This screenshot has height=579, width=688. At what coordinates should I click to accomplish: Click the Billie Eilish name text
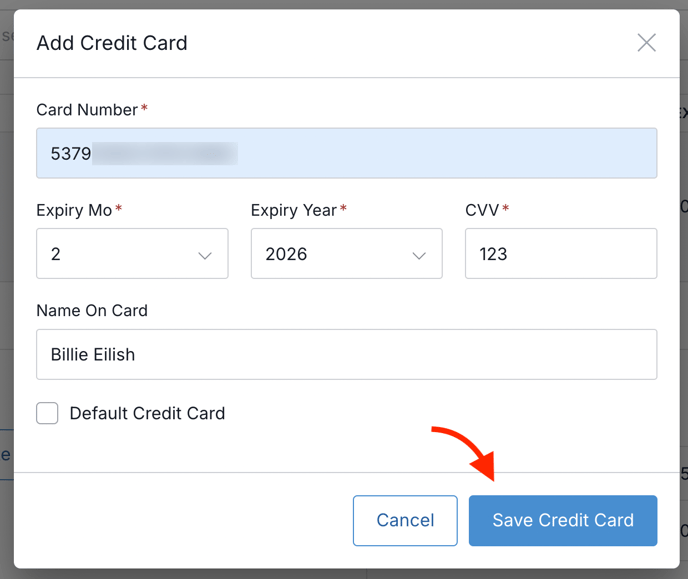pyautogui.click(x=93, y=354)
